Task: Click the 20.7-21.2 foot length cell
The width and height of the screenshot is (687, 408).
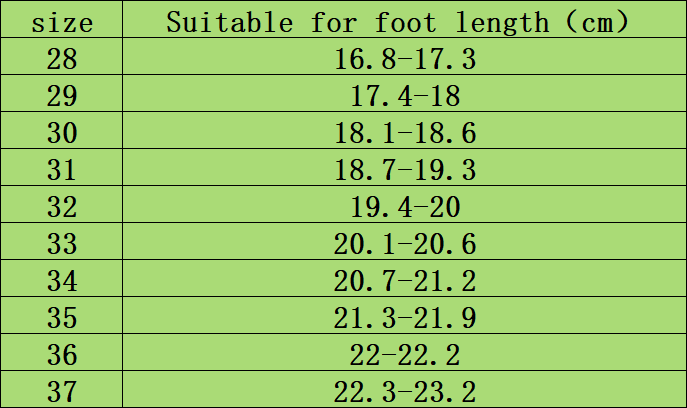Action: coord(404,281)
